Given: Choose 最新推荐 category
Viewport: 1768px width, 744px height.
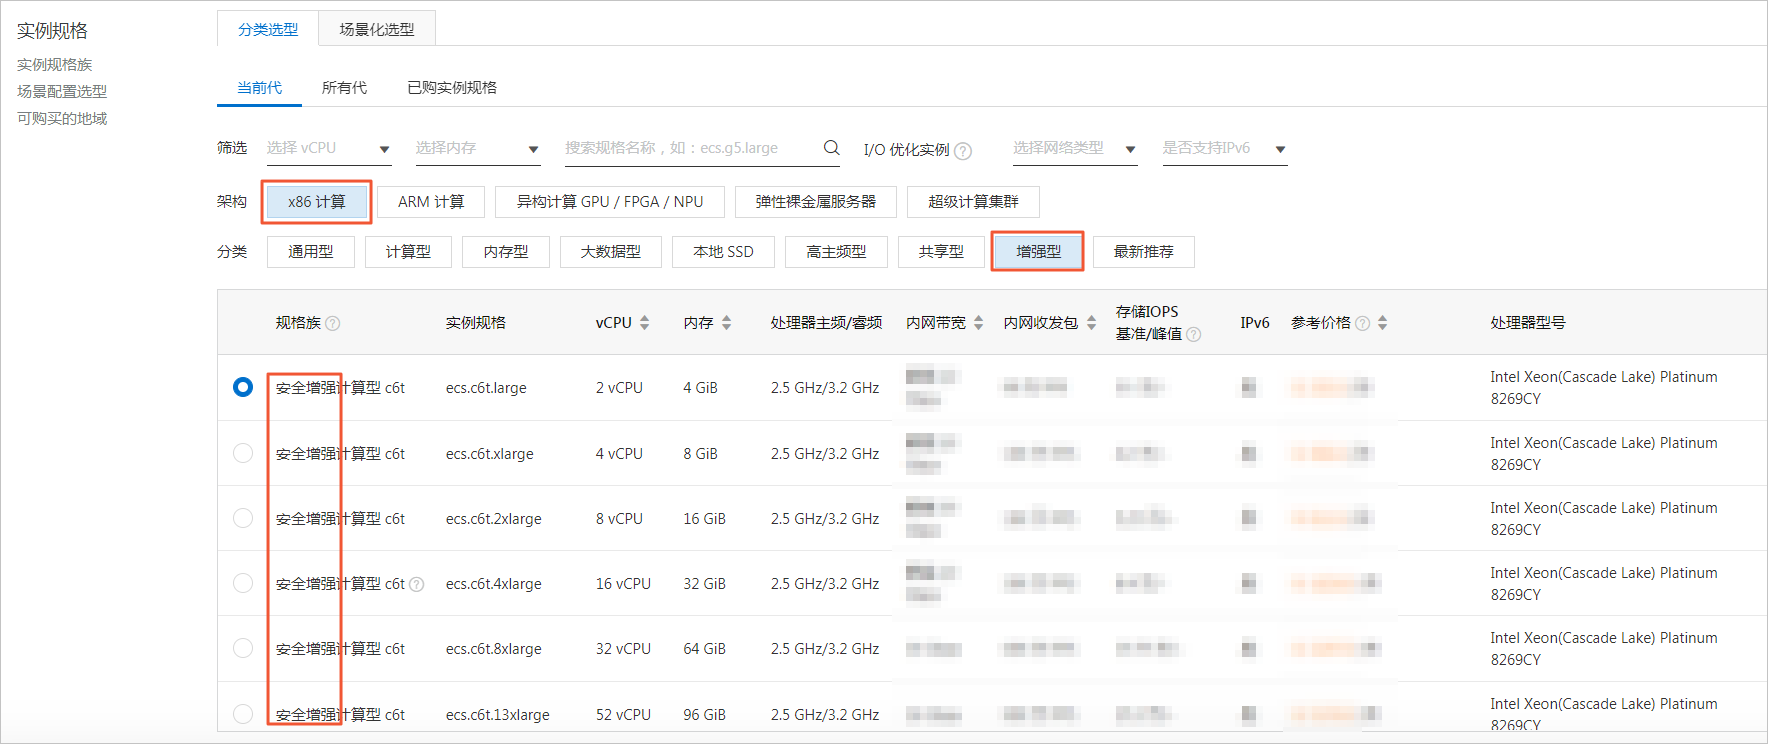Looking at the screenshot, I should (x=1144, y=252).
